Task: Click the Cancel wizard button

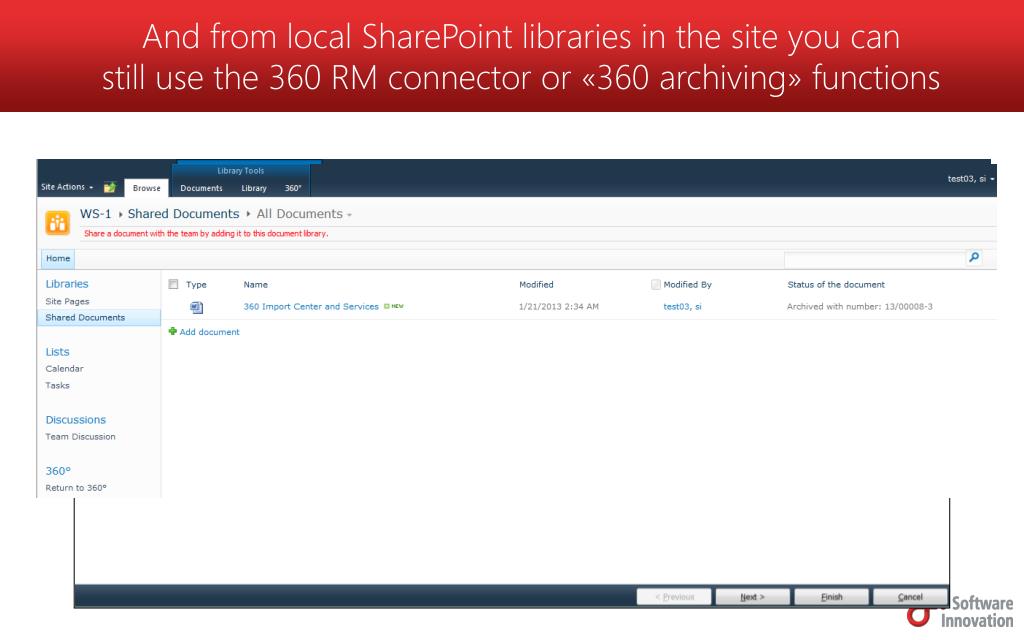Action: coord(910,597)
